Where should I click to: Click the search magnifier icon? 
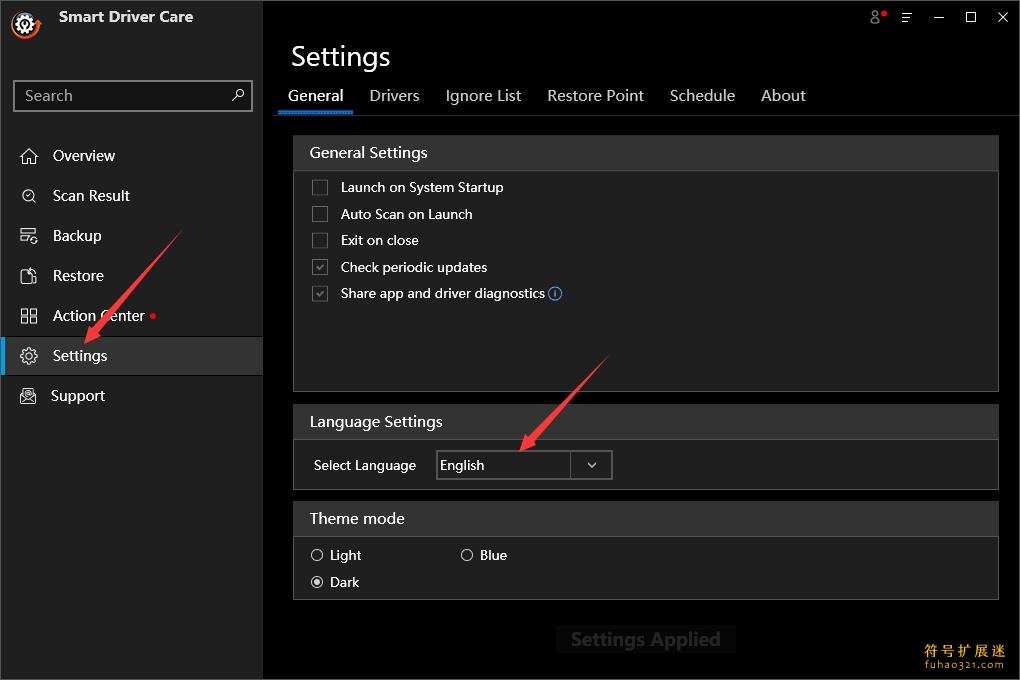(x=238, y=95)
